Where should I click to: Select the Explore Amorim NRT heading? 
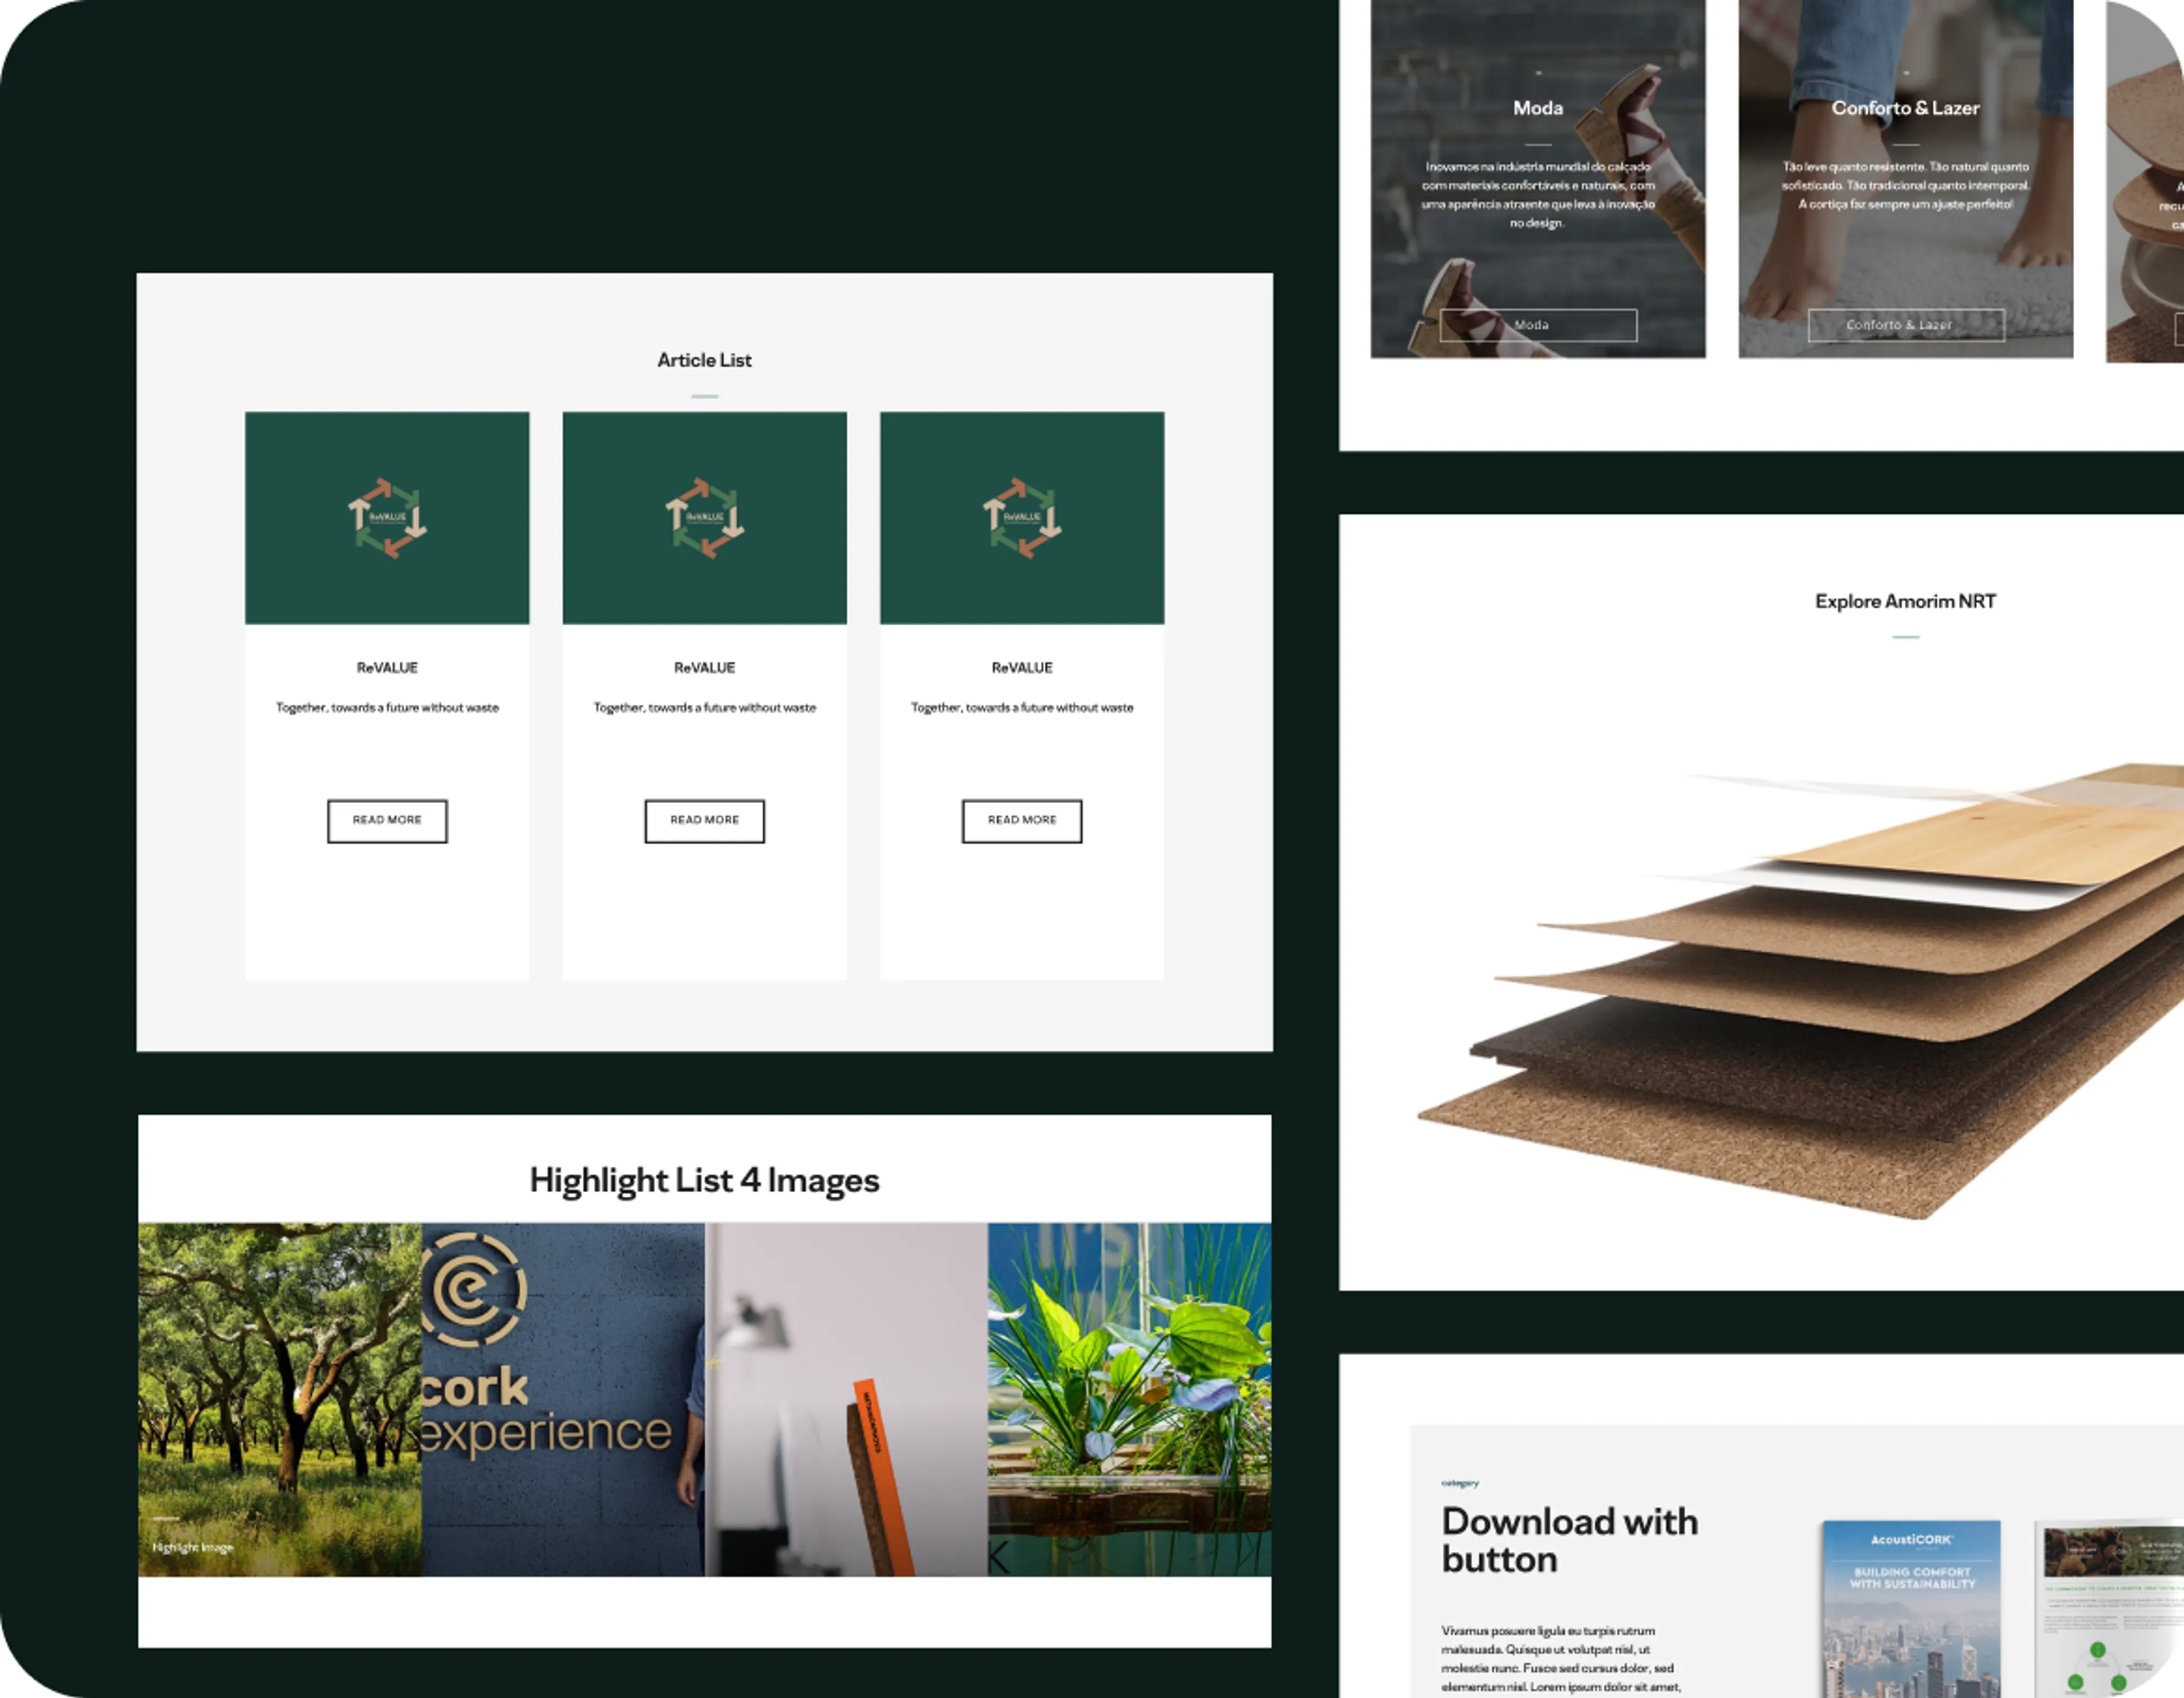[1906, 601]
